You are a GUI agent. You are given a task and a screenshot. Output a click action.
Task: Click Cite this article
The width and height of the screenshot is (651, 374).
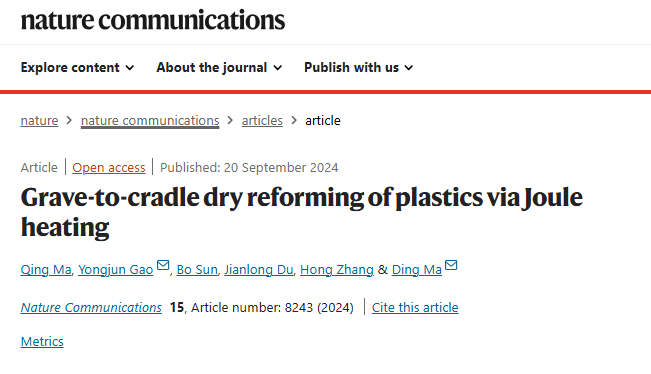pos(415,308)
